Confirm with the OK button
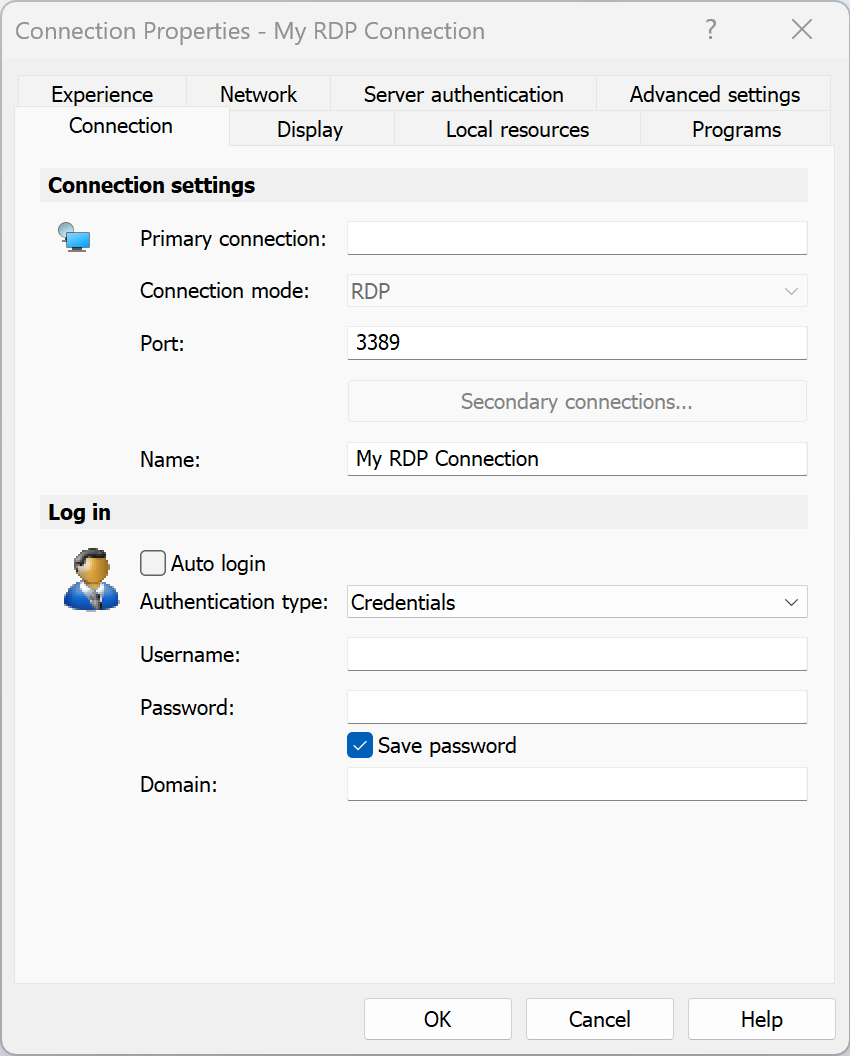The width and height of the screenshot is (850, 1056). pos(438,1019)
